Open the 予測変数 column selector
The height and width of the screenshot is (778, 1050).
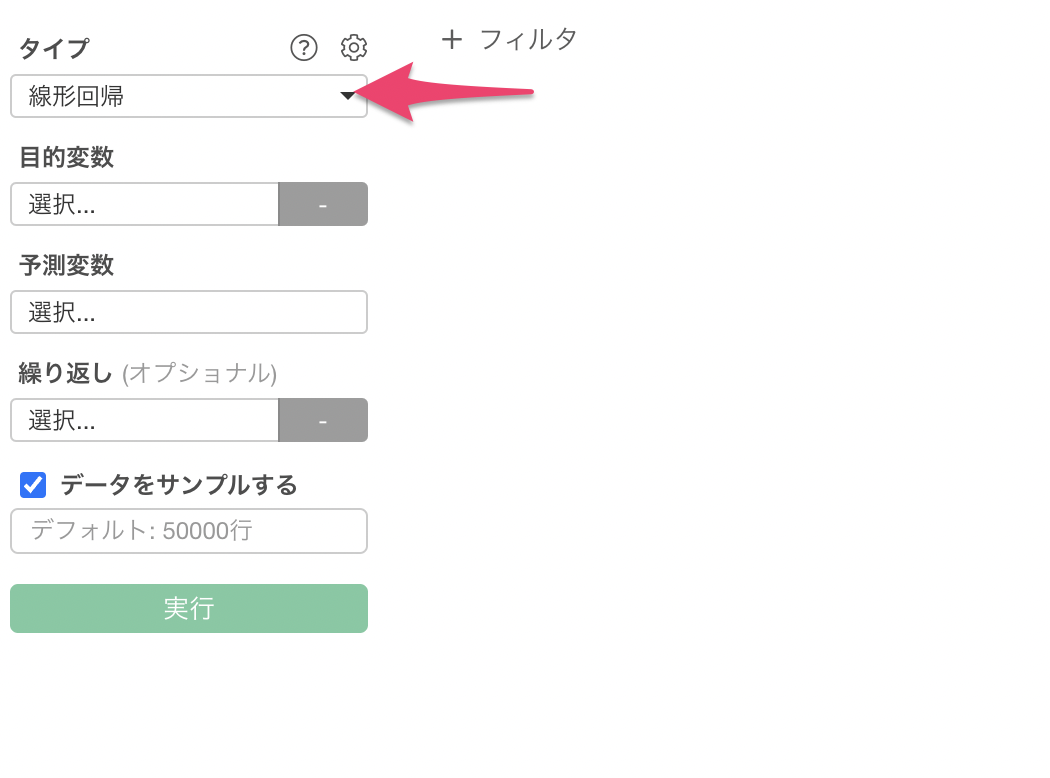click(189, 312)
